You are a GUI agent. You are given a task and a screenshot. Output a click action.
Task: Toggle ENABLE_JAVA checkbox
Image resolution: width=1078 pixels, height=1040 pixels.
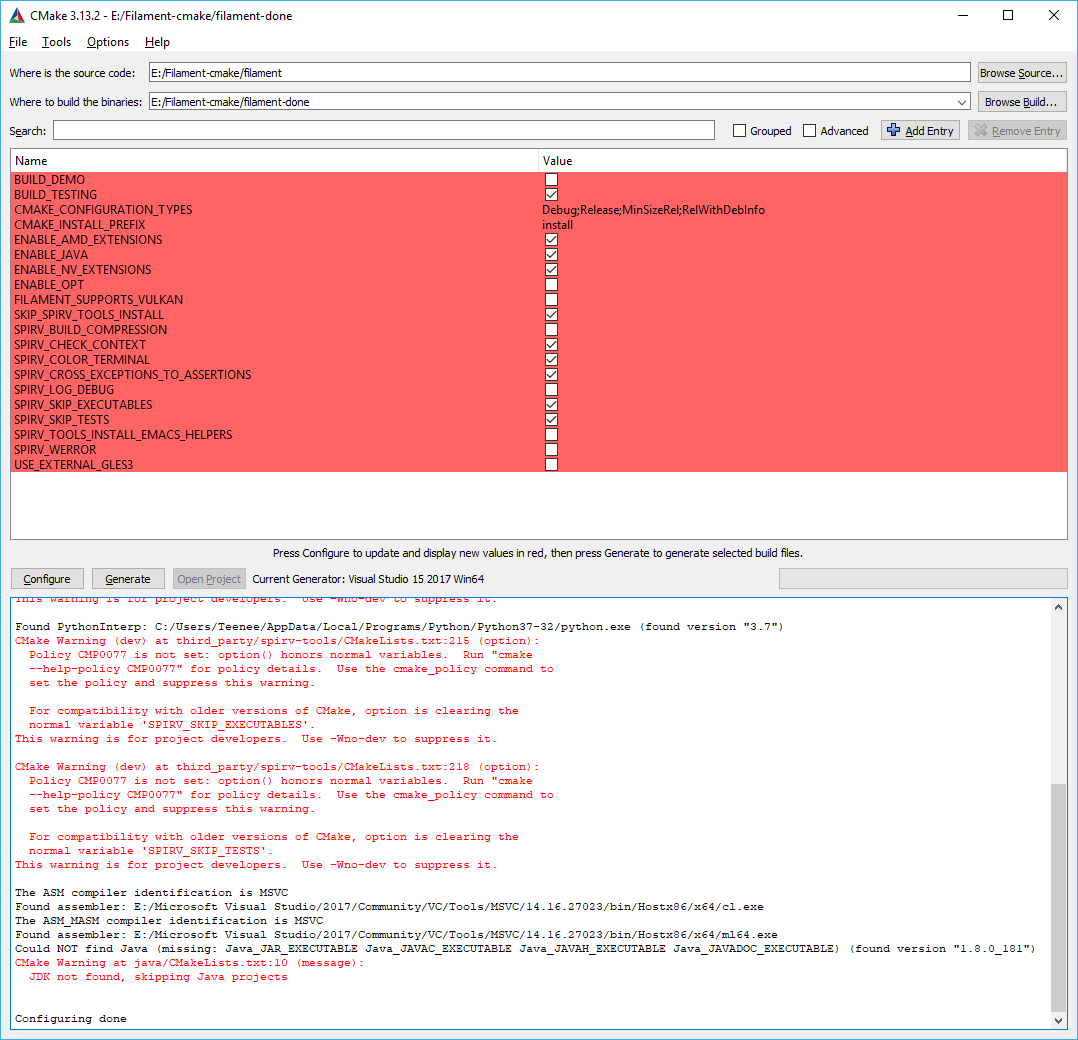point(551,254)
